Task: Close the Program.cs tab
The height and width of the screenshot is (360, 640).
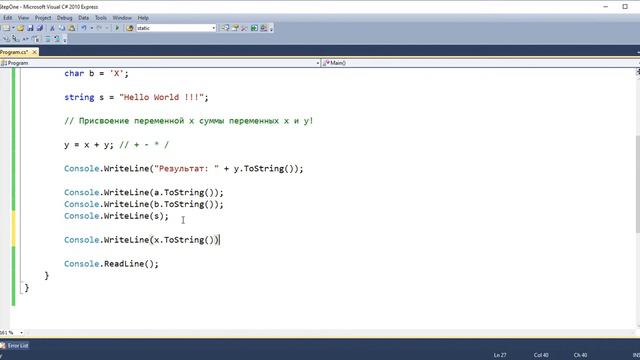Action: (35, 52)
